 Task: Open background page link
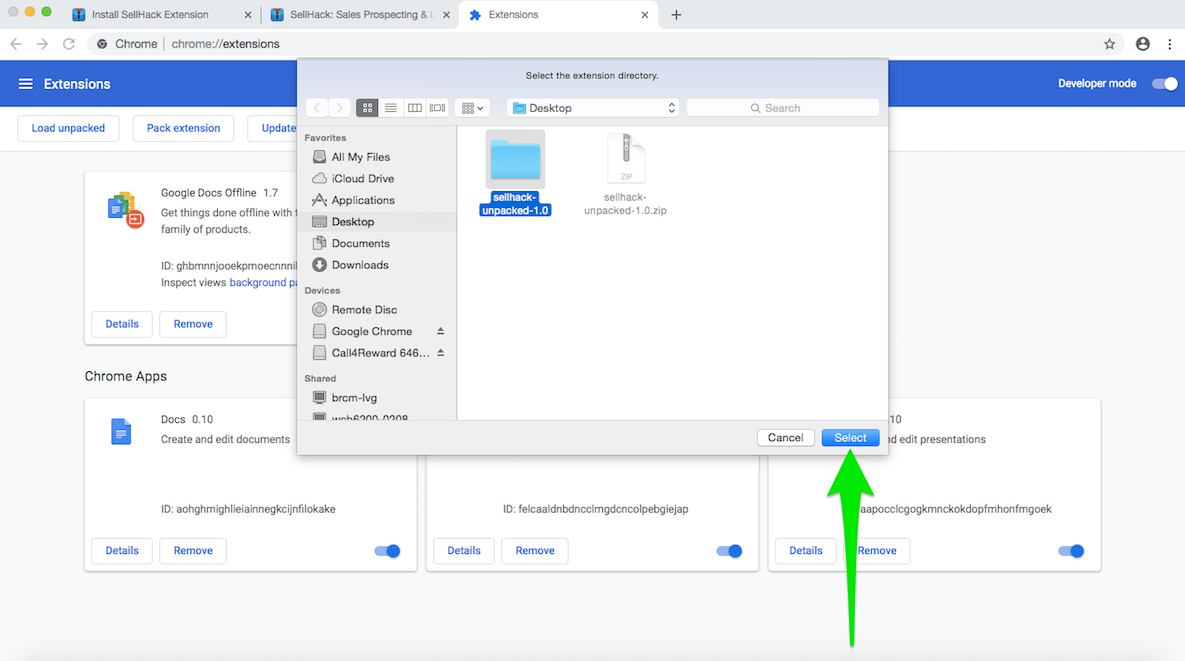pyautogui.click(x=263, y=283)
